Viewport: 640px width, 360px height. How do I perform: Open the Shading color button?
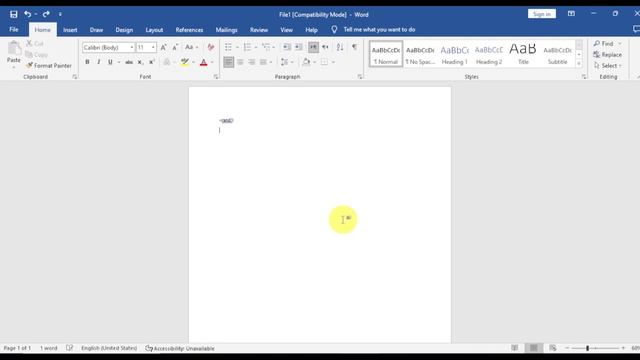[x=306, y=62]
